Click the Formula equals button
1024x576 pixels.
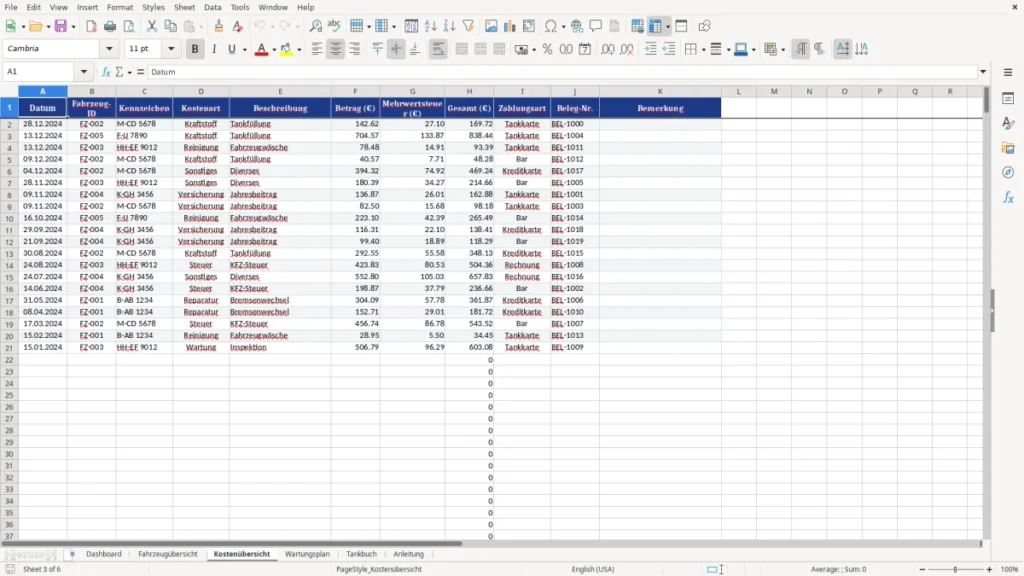click(x=140, y=72)
